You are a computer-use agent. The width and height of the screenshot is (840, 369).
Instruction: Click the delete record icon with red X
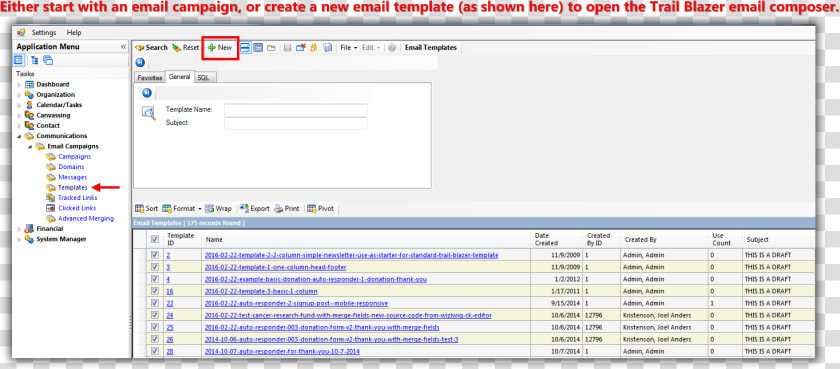301,48
